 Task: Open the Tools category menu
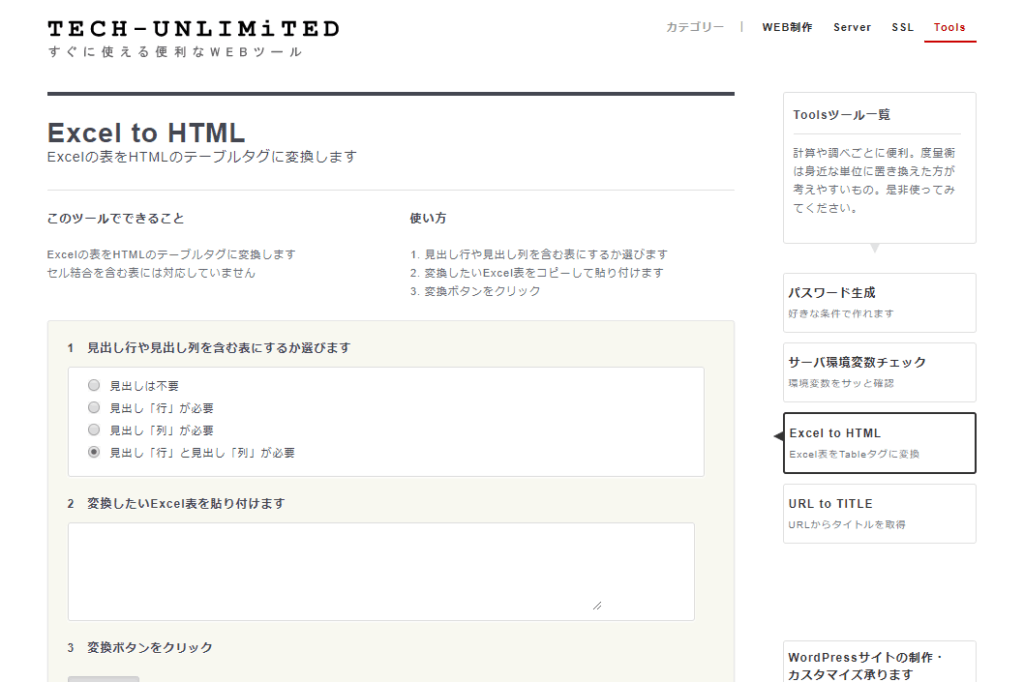click(x=950, y=27)
